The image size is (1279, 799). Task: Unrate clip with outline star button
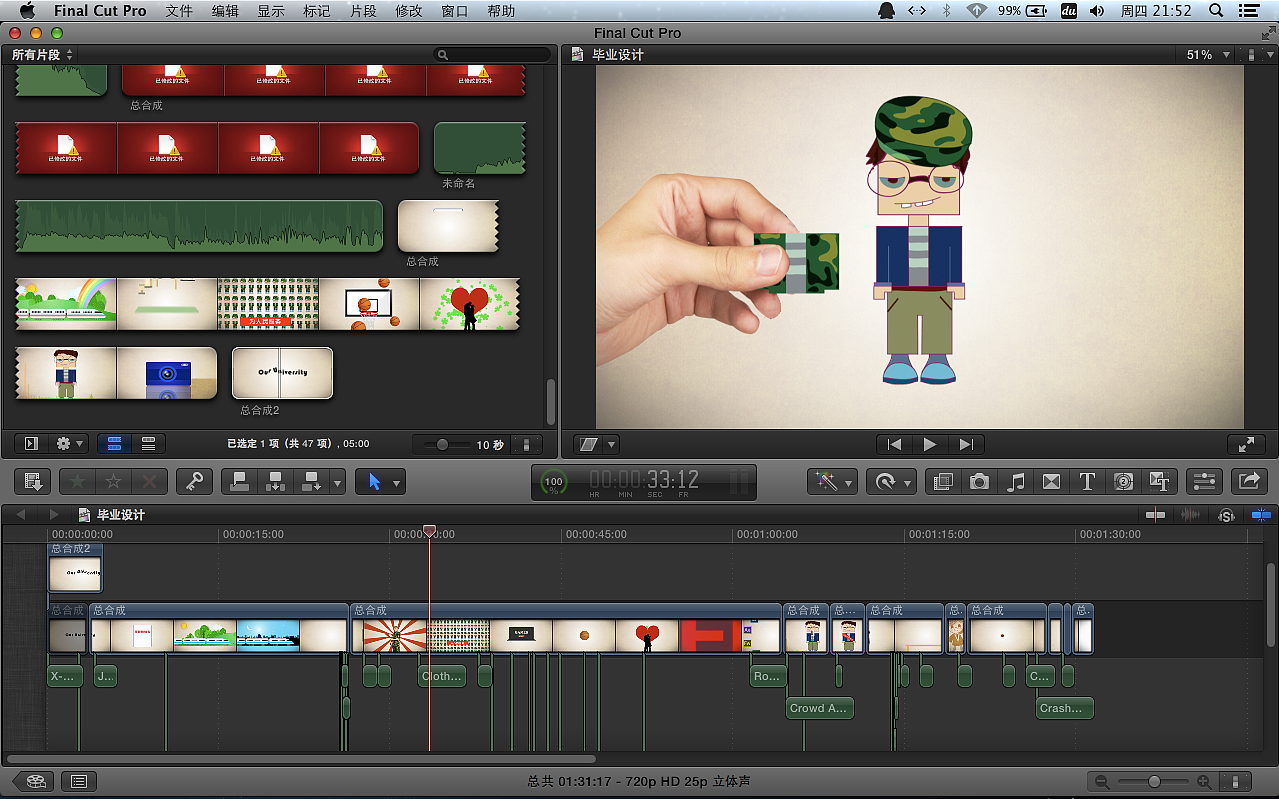pyautogui.click(x=114, y=481)
